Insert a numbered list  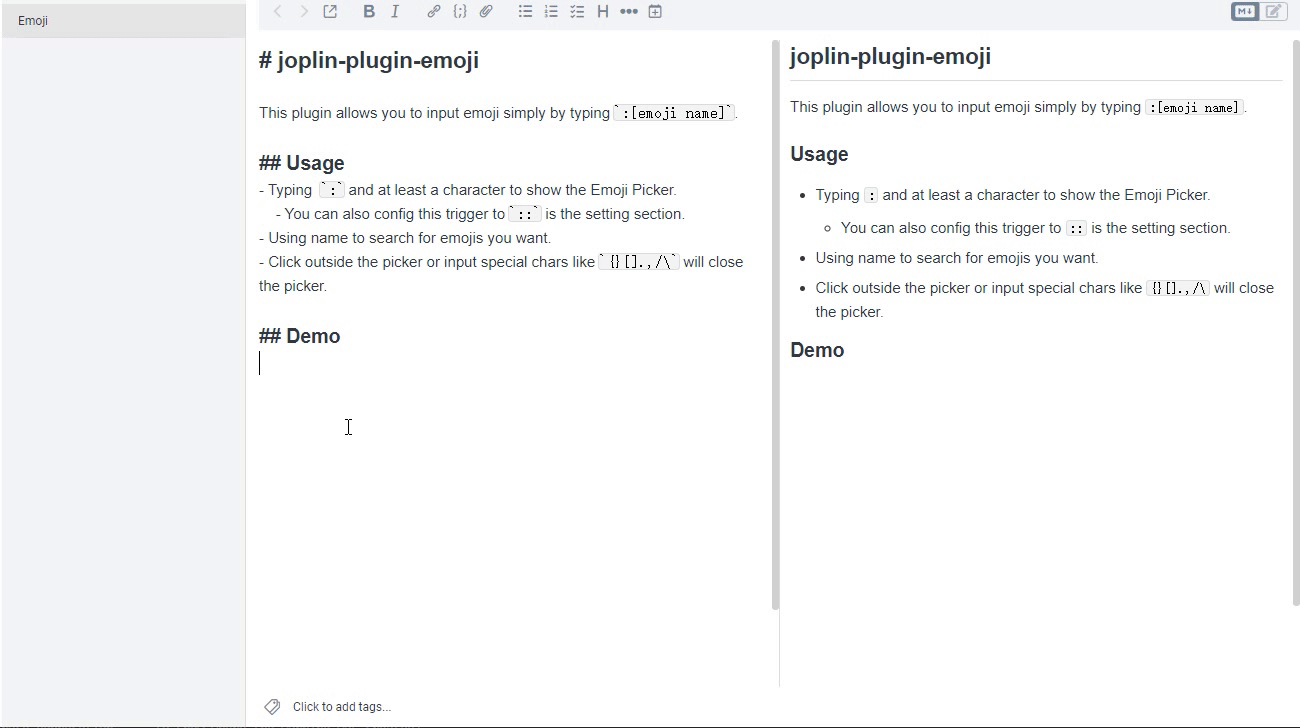click(551, 12)
